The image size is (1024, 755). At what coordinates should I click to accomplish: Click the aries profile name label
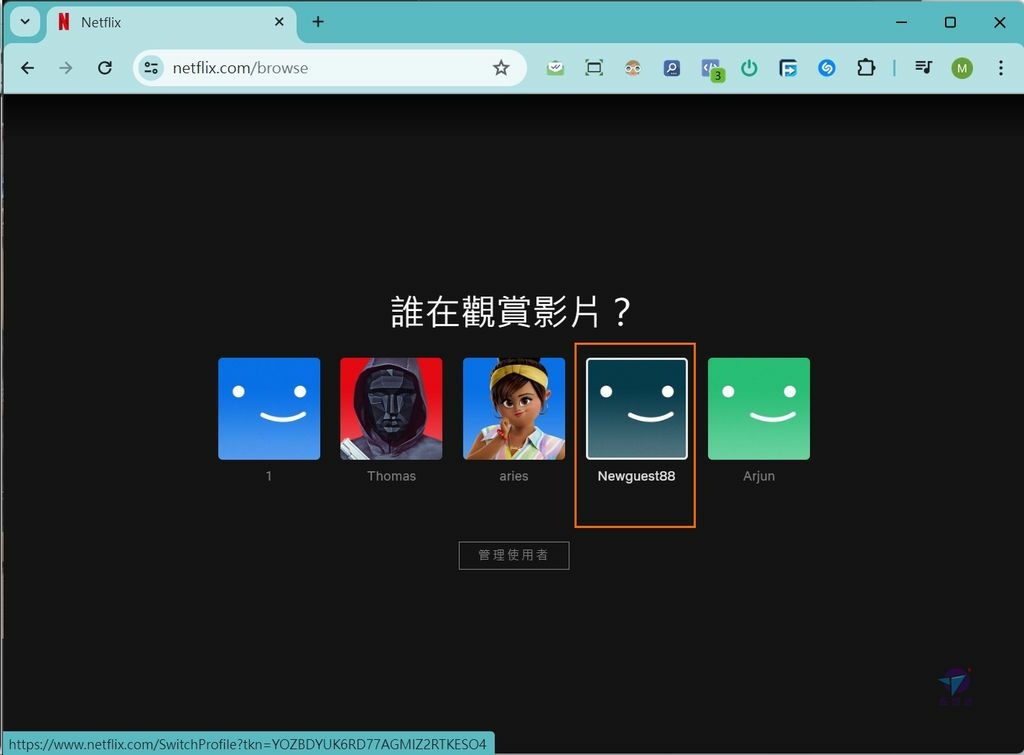[x=514, y=476]
